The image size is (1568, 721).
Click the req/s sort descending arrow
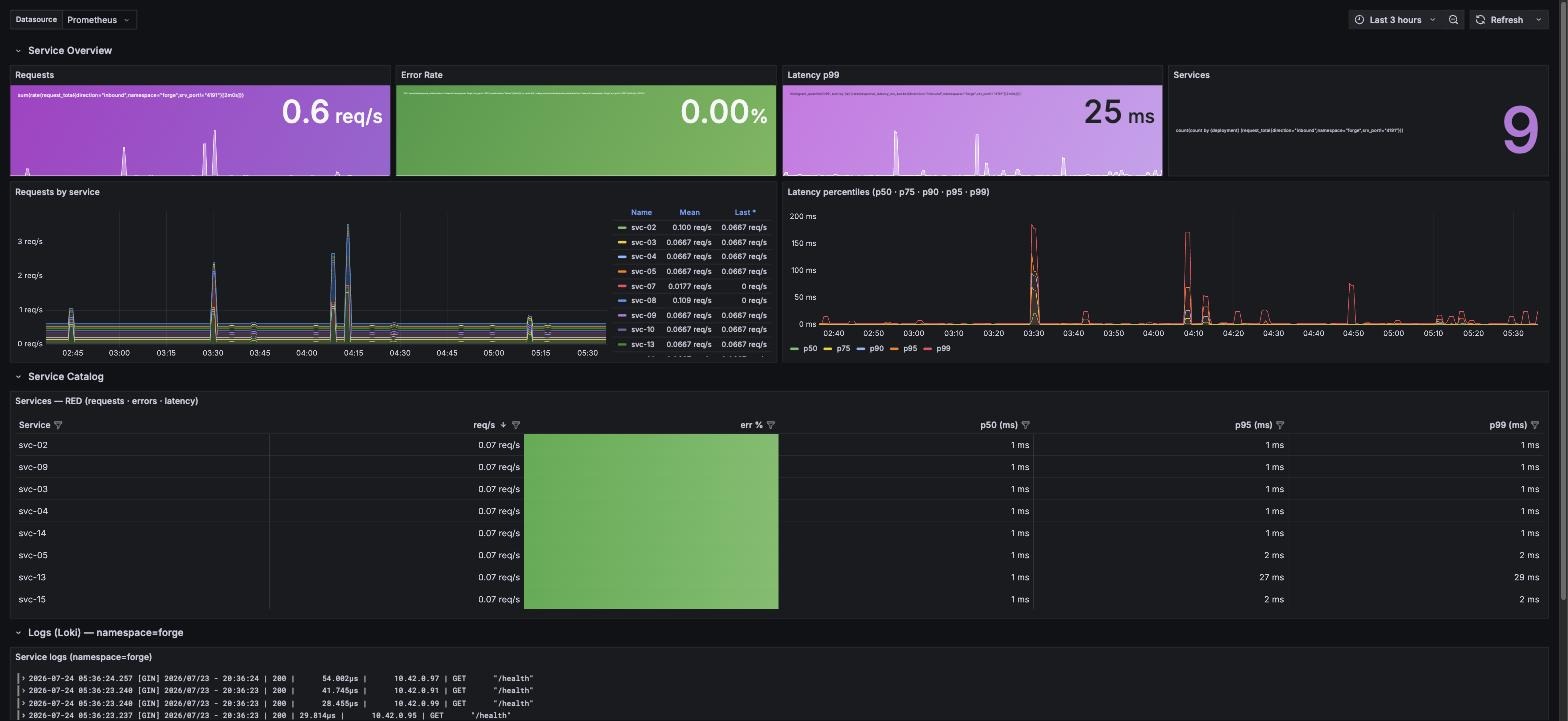coord(503,425)
